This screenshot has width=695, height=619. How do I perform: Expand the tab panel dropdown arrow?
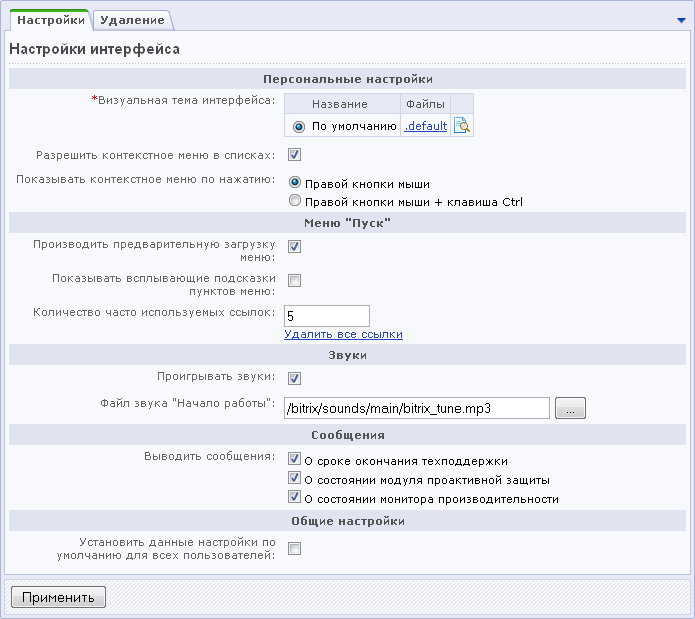coord(681,20)
